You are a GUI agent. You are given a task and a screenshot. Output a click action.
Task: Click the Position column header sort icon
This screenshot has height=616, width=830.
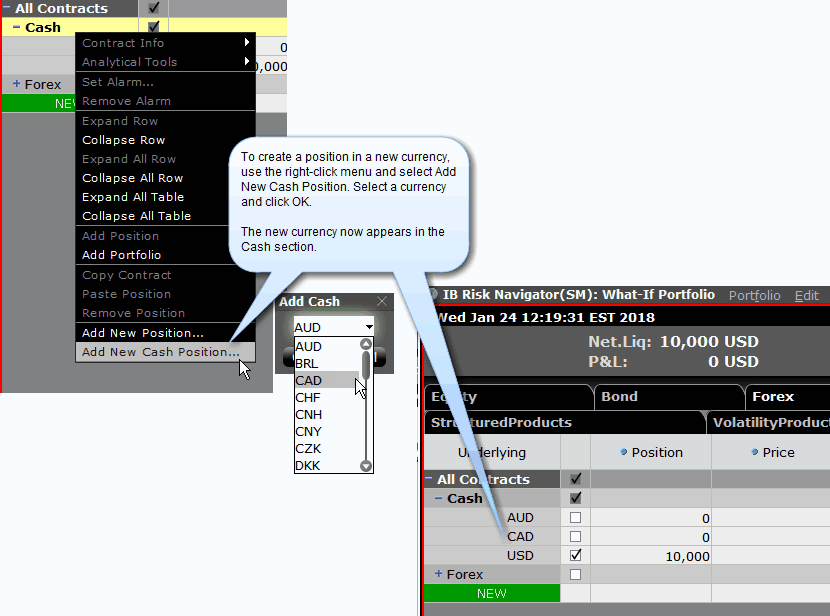(x=623, y=452)
